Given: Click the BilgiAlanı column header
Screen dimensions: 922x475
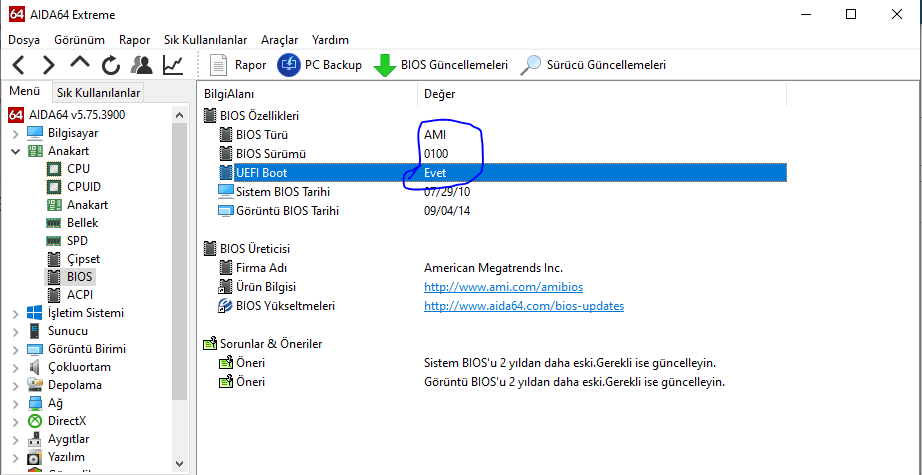Looking at the screenshot, I should pyautogui.click(x=308, y=94).
